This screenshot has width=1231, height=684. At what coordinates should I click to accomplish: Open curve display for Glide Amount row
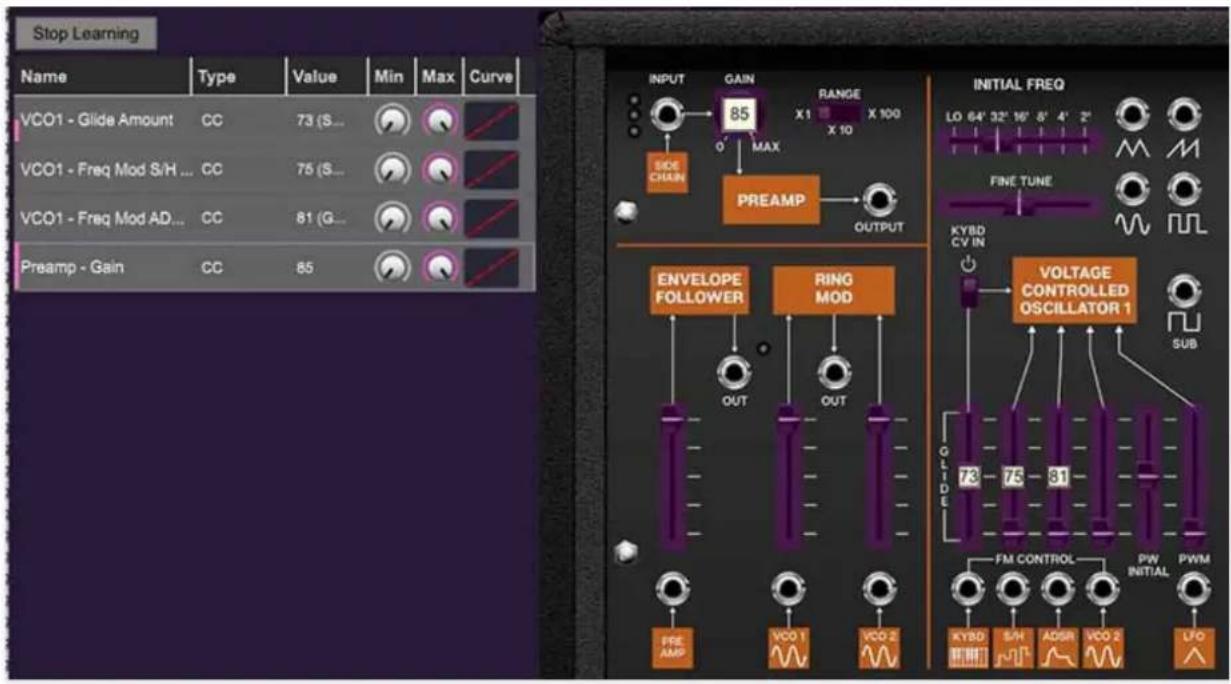coord(492,121)
